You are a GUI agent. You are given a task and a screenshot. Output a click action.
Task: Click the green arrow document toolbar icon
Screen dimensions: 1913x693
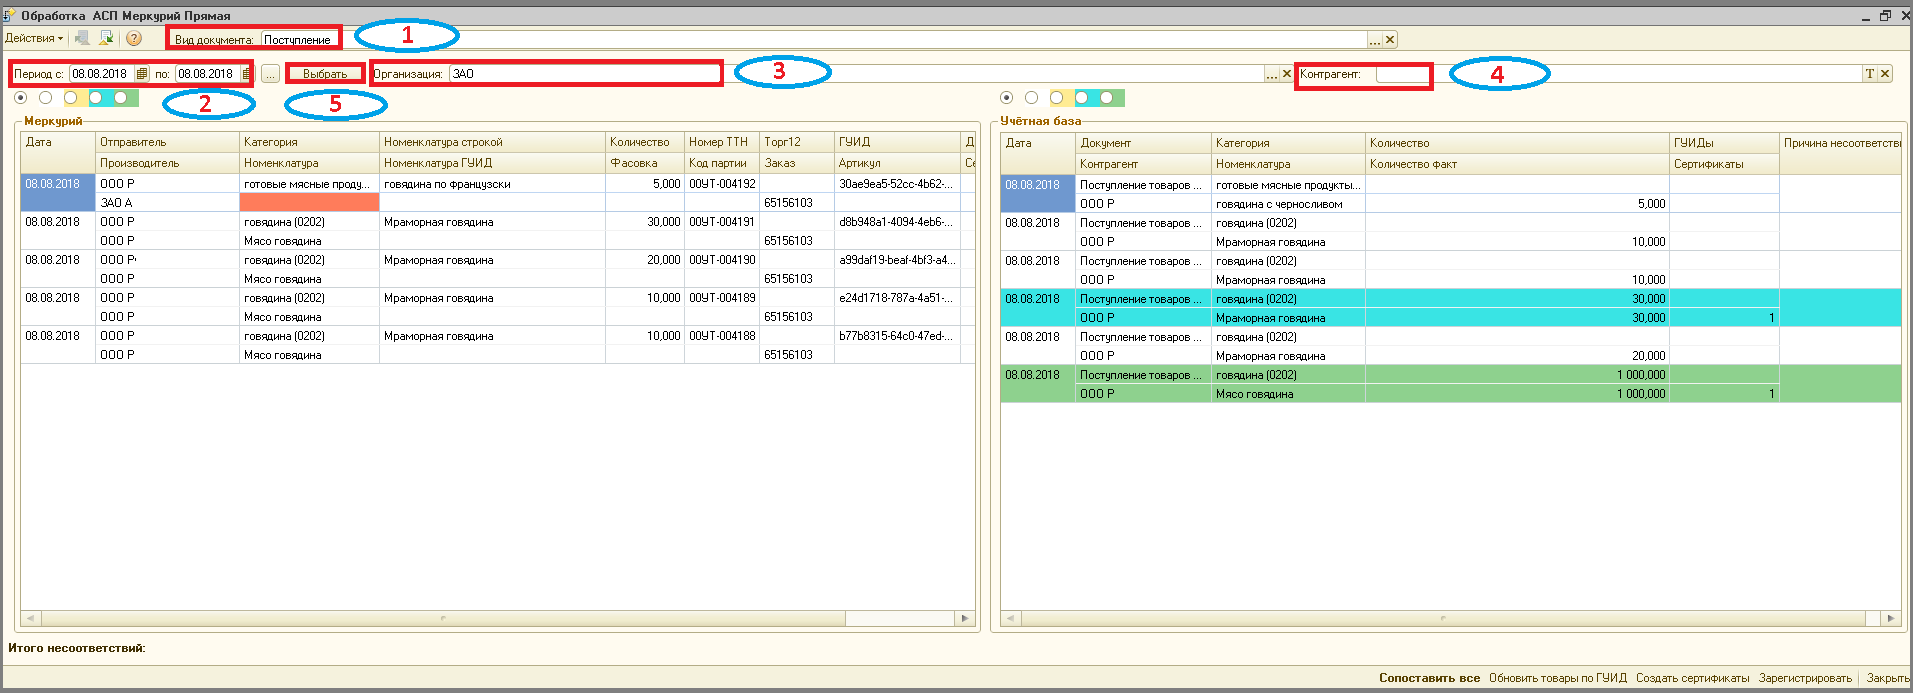click(x=106, y=38)
